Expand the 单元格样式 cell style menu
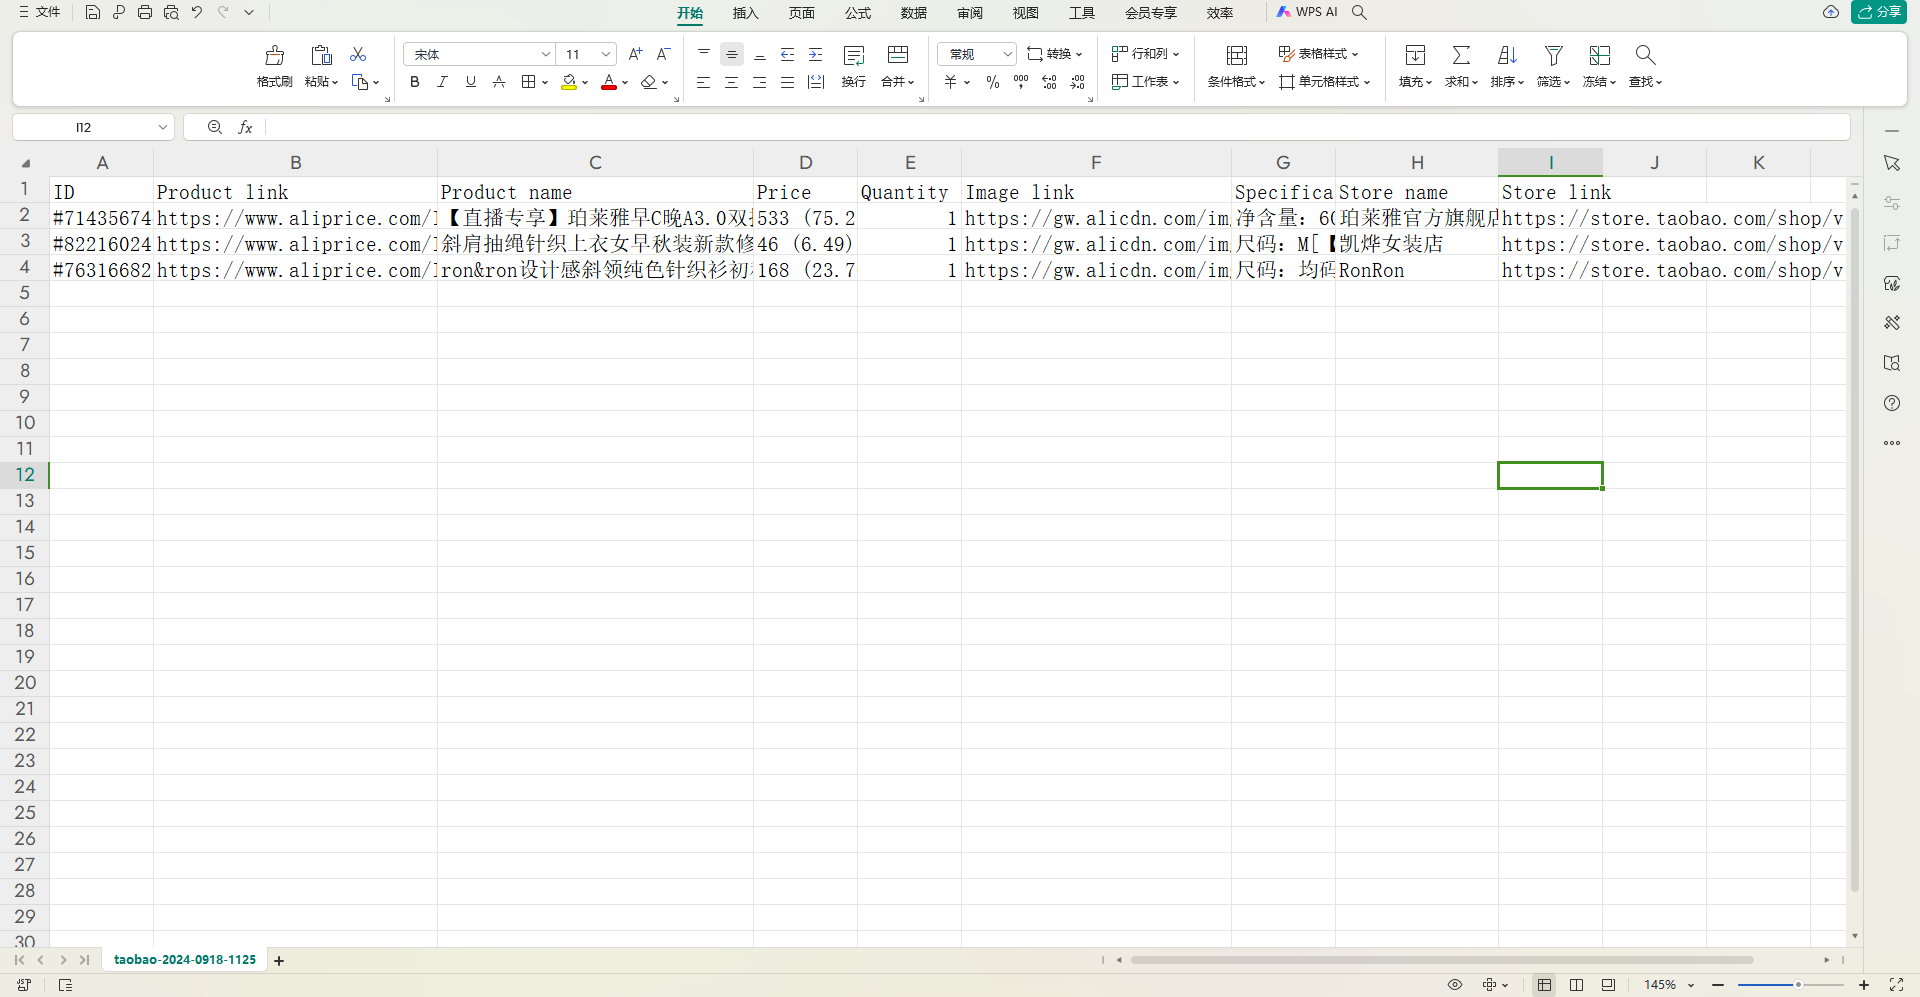The width and height of the screenshot is (1920, 997). click(1325, 82)
